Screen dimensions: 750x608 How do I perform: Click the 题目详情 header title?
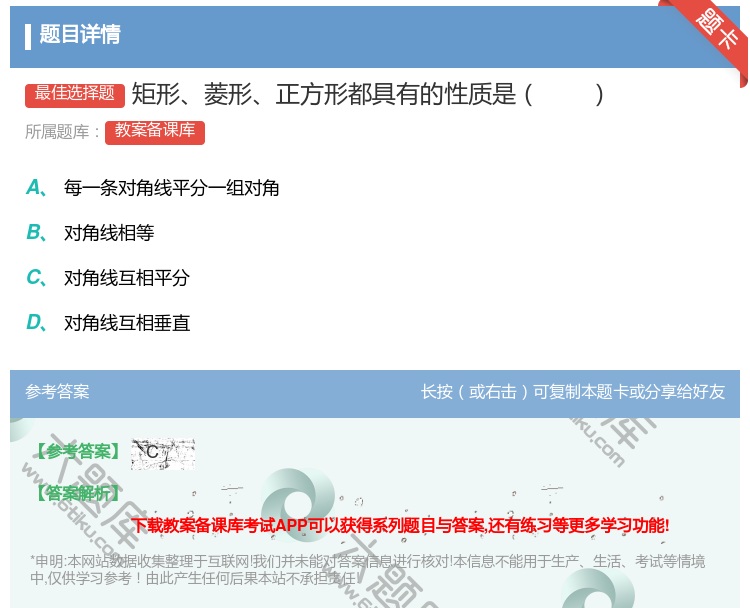(79, 34)
